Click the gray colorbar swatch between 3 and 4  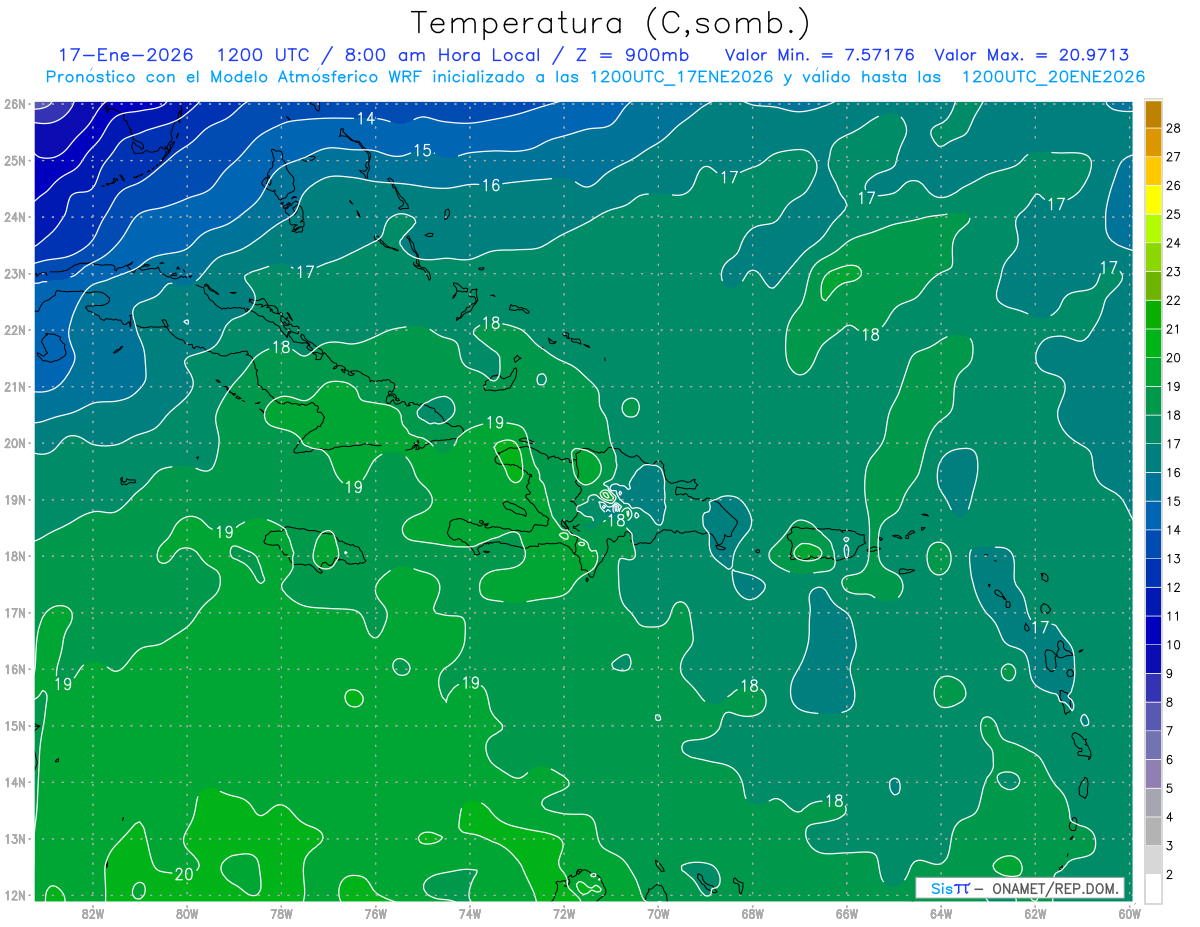coord(1153,831)
